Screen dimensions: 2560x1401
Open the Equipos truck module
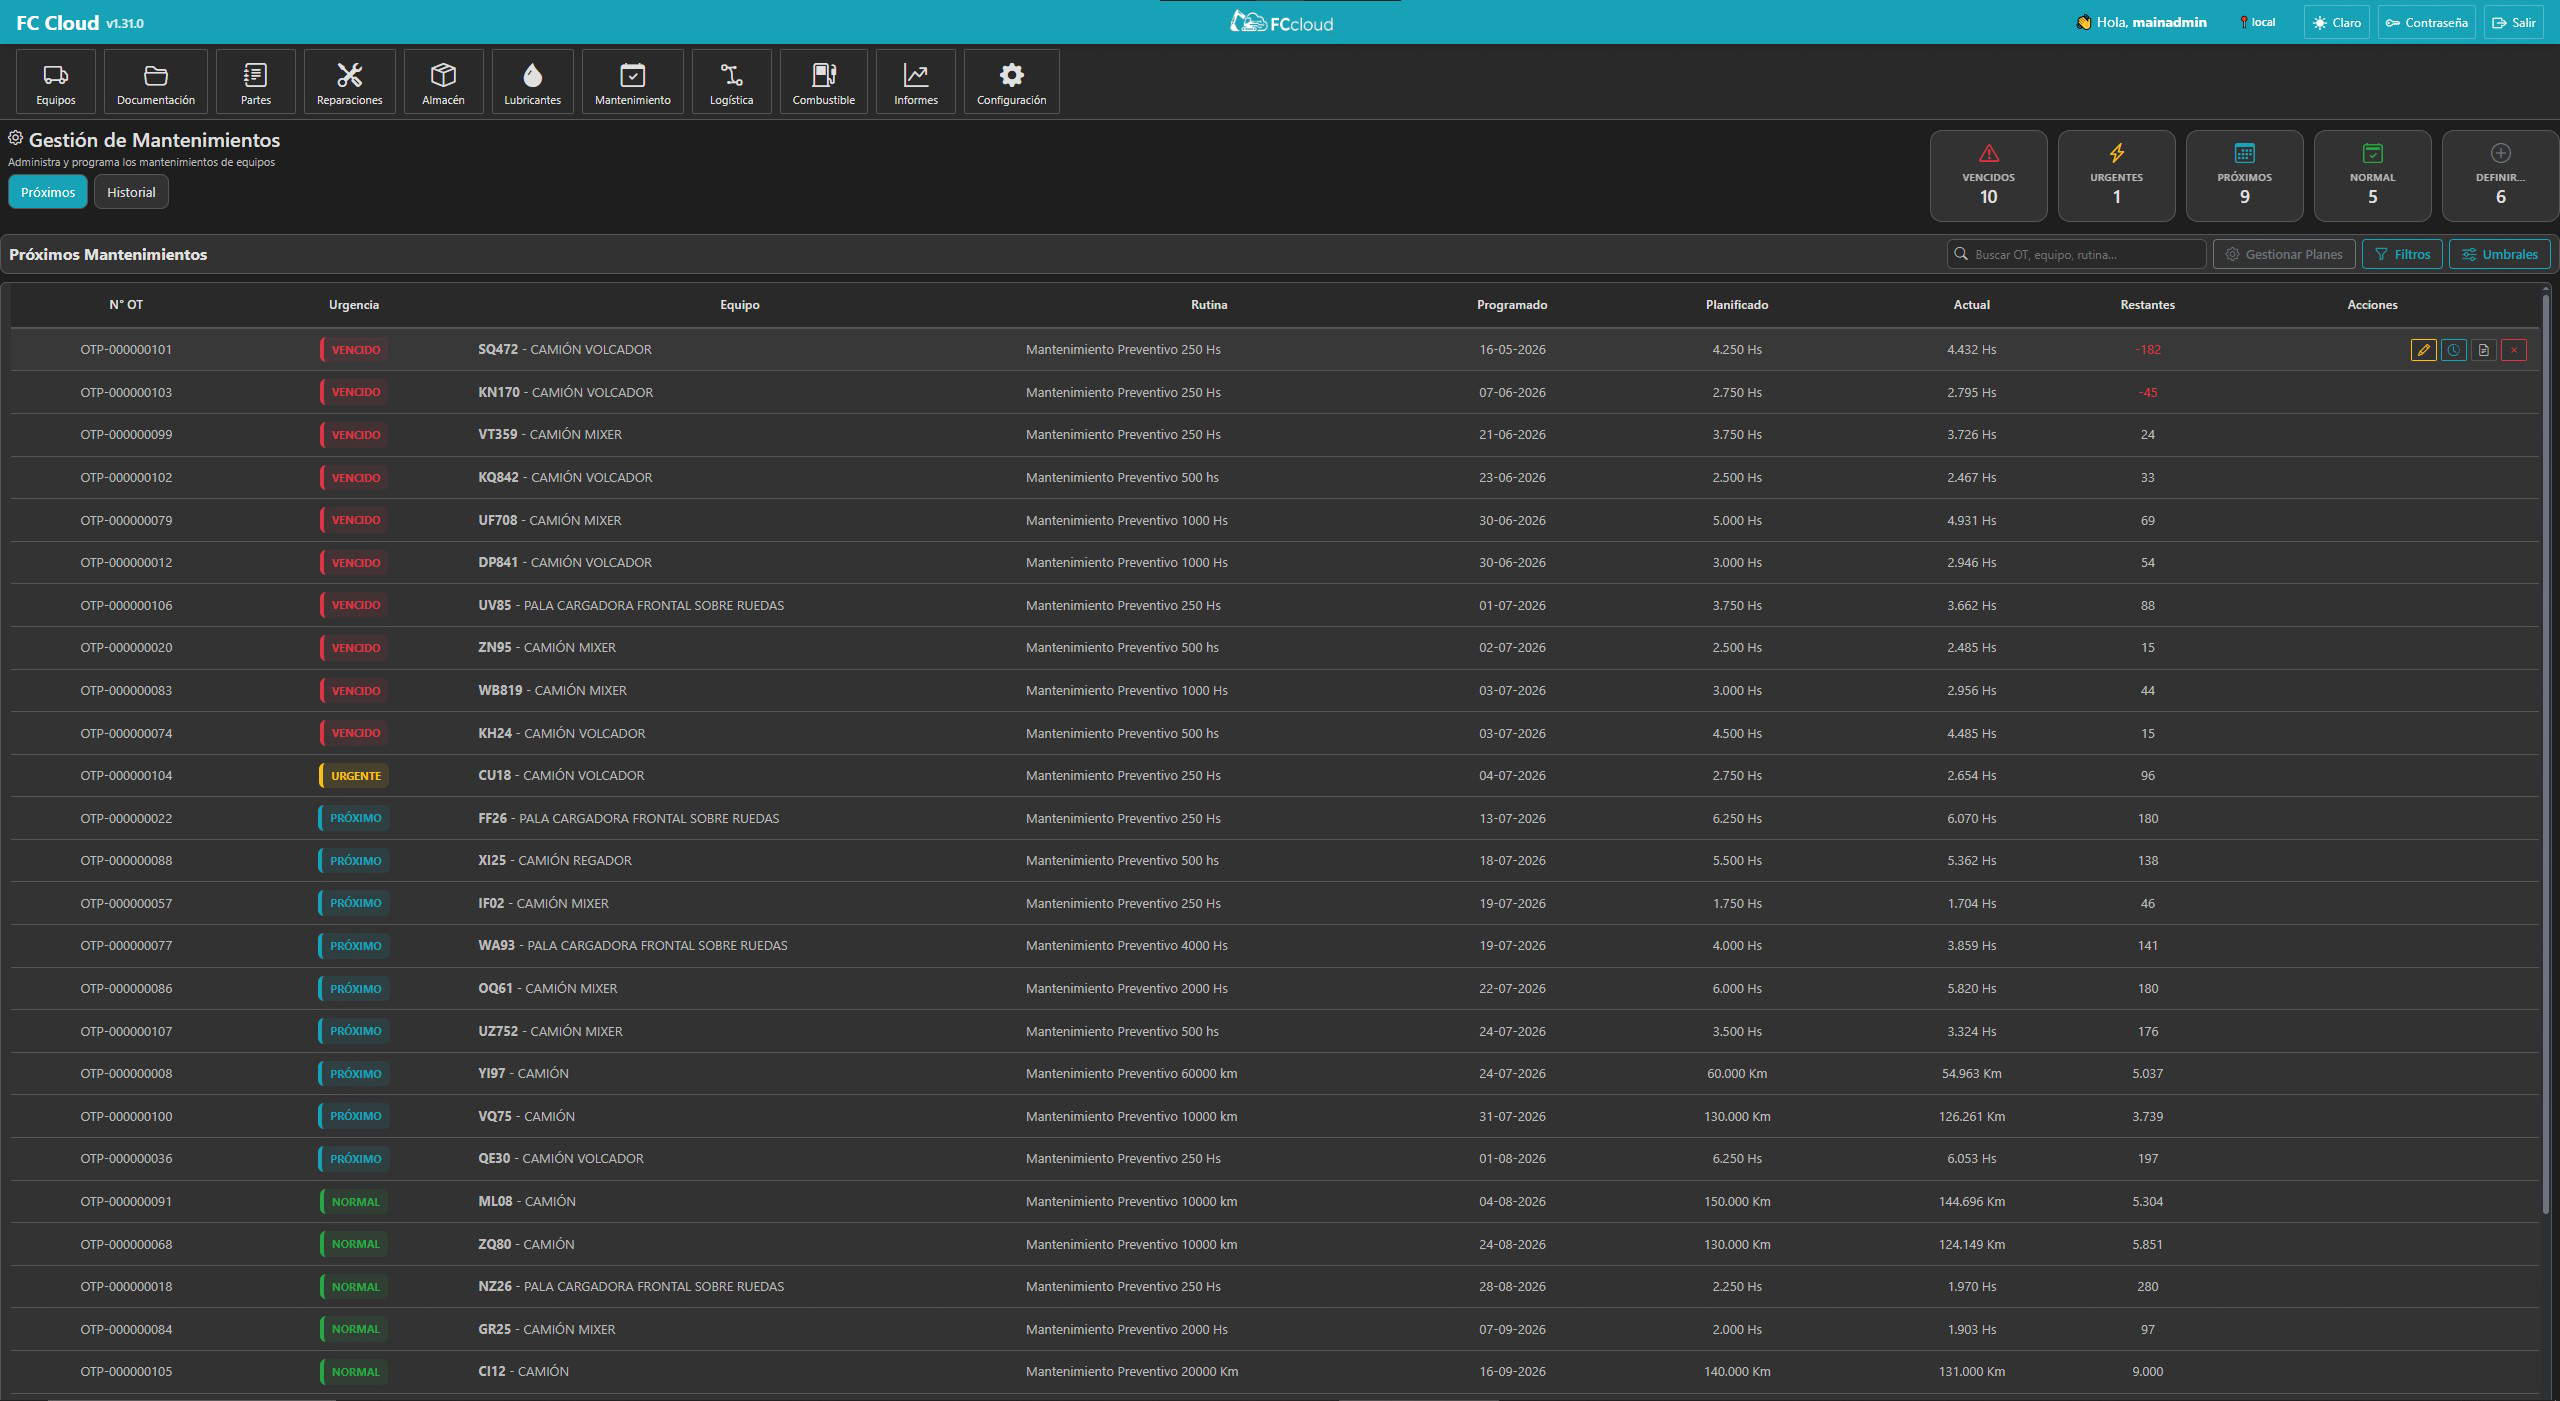[x=56, y=82]
